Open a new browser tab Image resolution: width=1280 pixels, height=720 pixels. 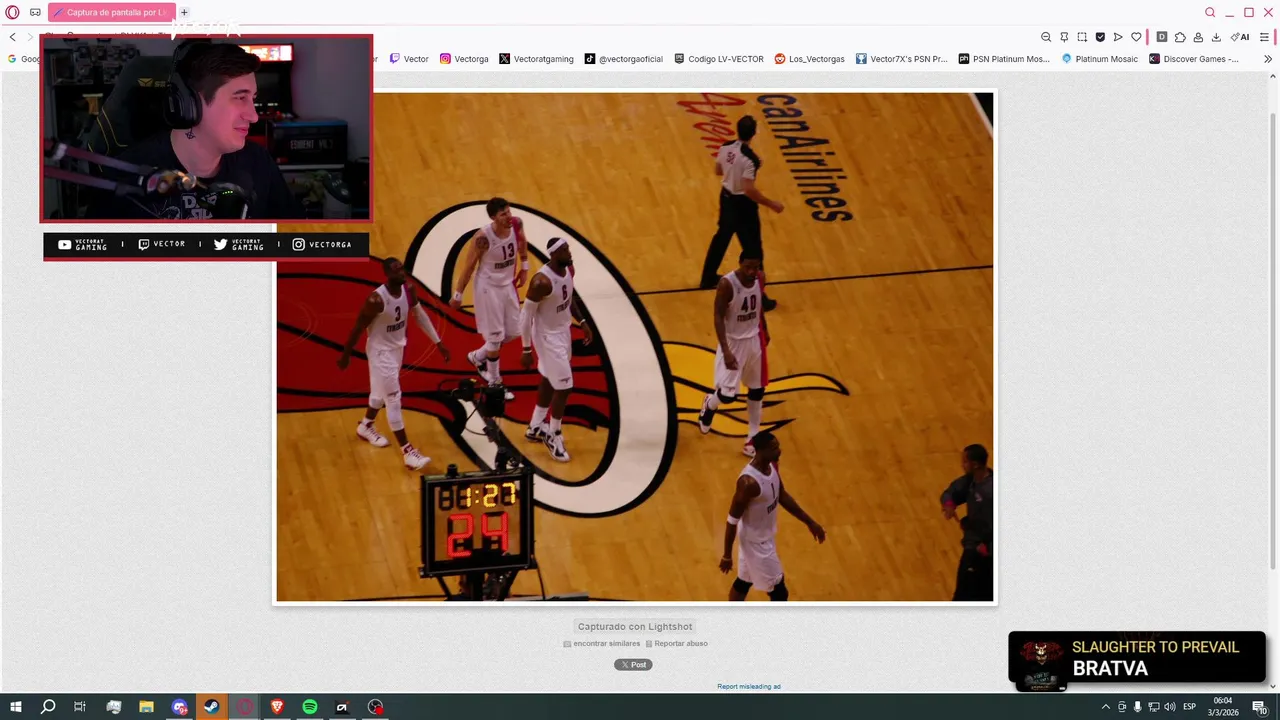[184, 12]
